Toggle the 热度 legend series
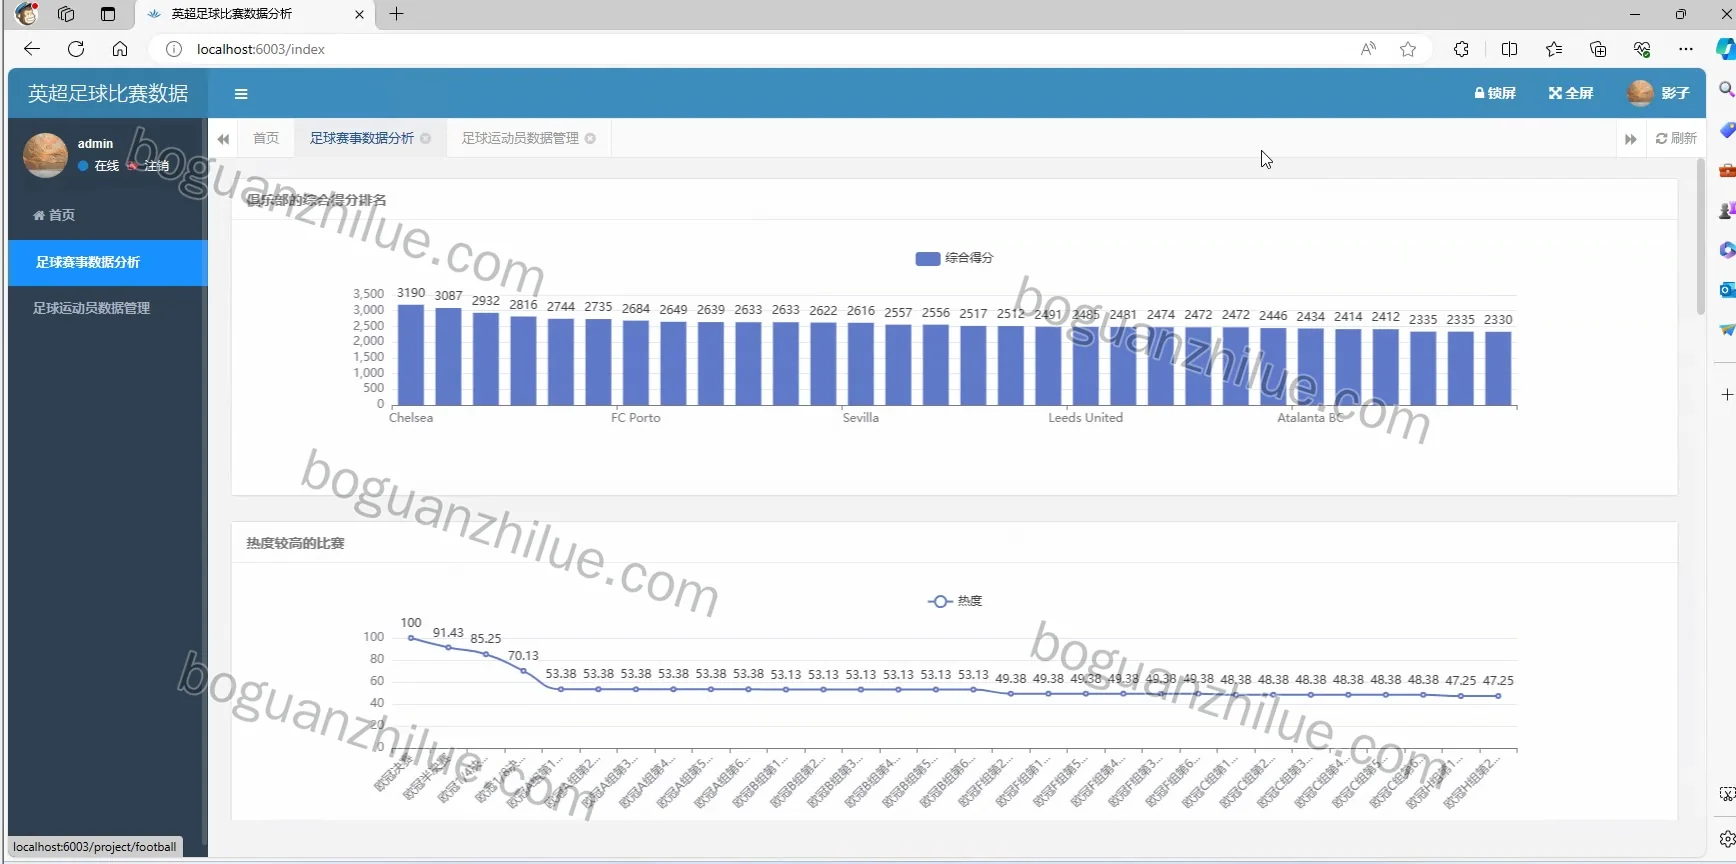Viewport: 1736px width, 864px height. click(955, 601)
